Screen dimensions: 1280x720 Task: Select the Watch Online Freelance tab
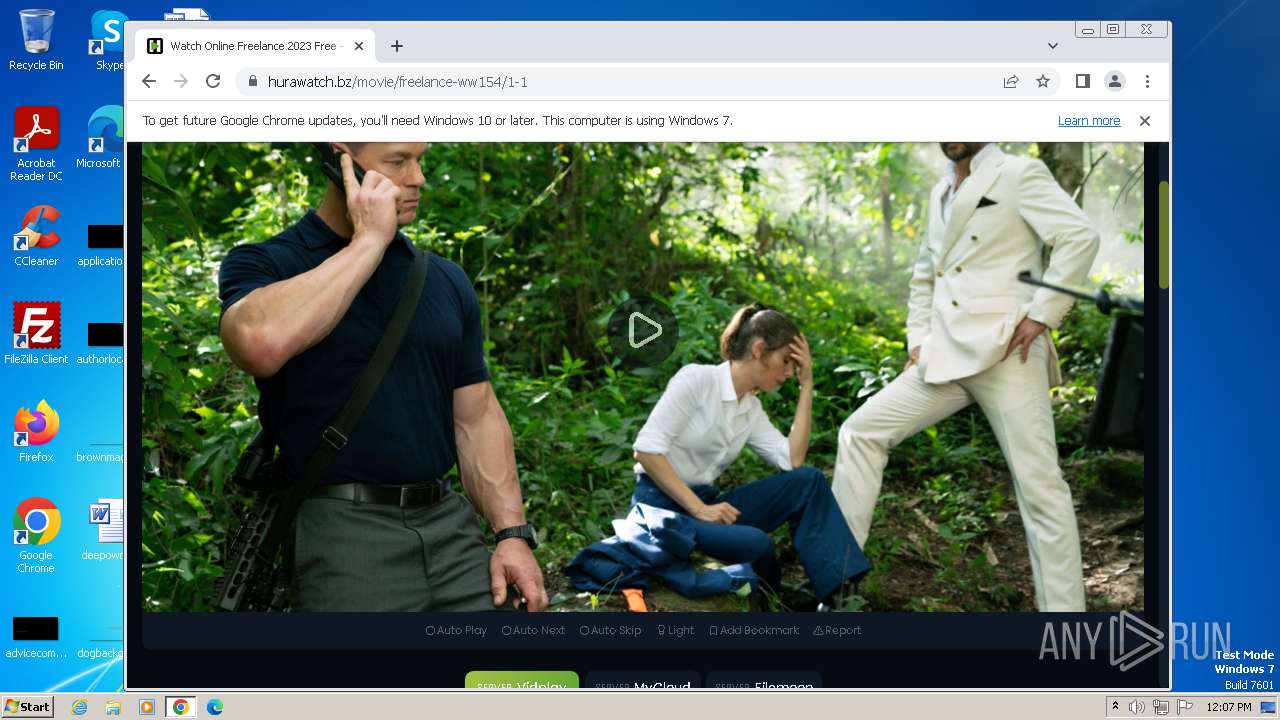[x=255, y=46]
